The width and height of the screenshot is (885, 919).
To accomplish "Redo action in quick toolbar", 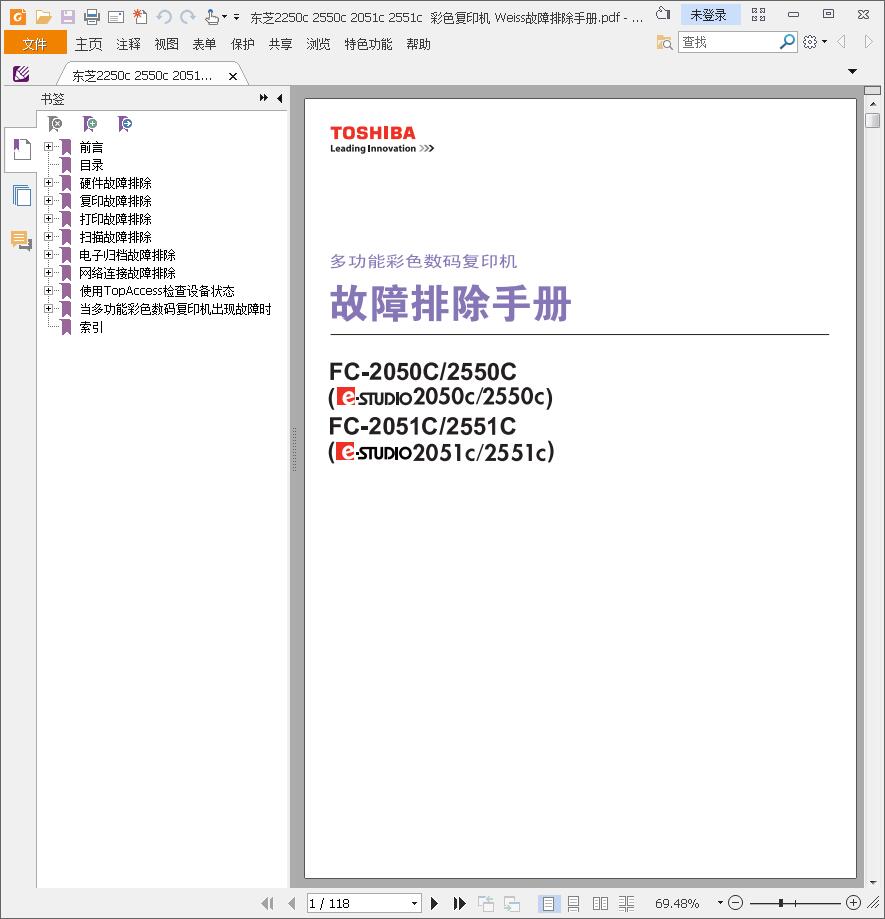I will pos(188,16).
